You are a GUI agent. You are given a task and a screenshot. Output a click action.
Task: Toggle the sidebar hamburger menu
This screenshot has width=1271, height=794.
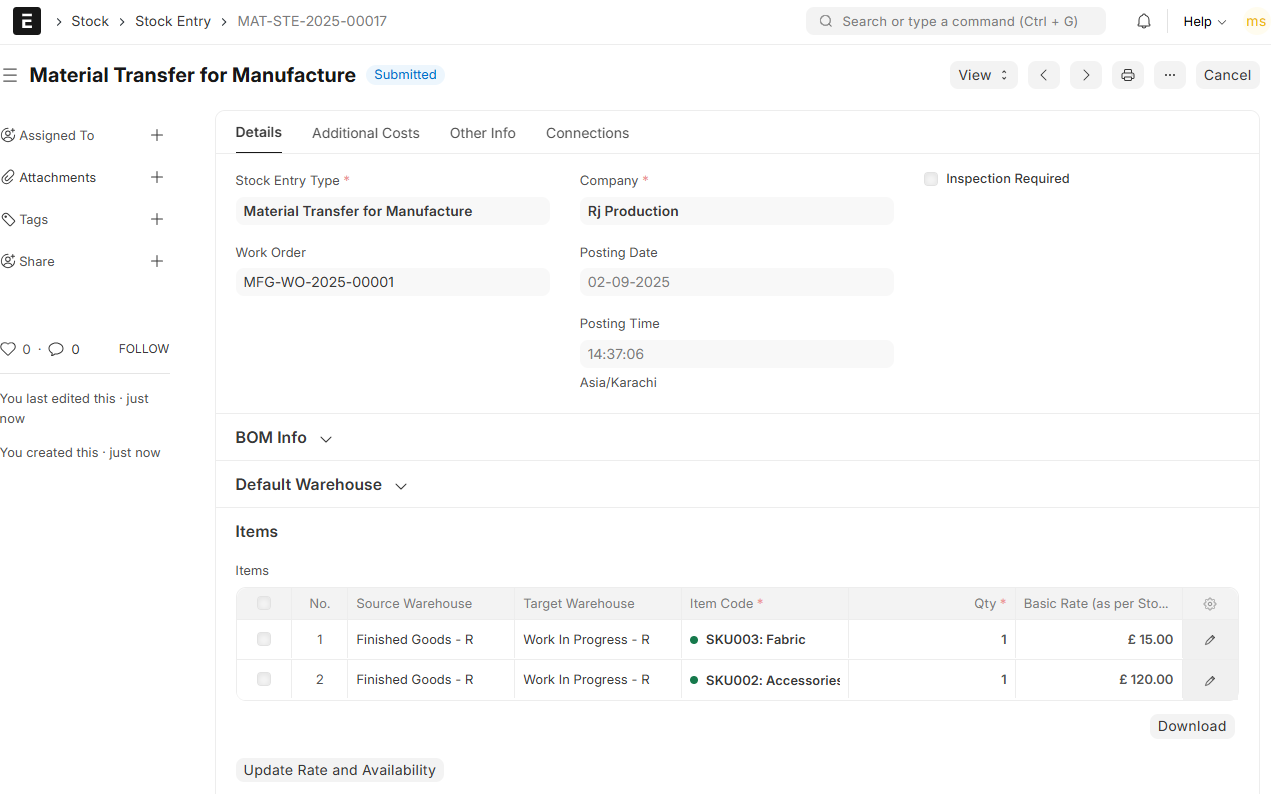10,75
